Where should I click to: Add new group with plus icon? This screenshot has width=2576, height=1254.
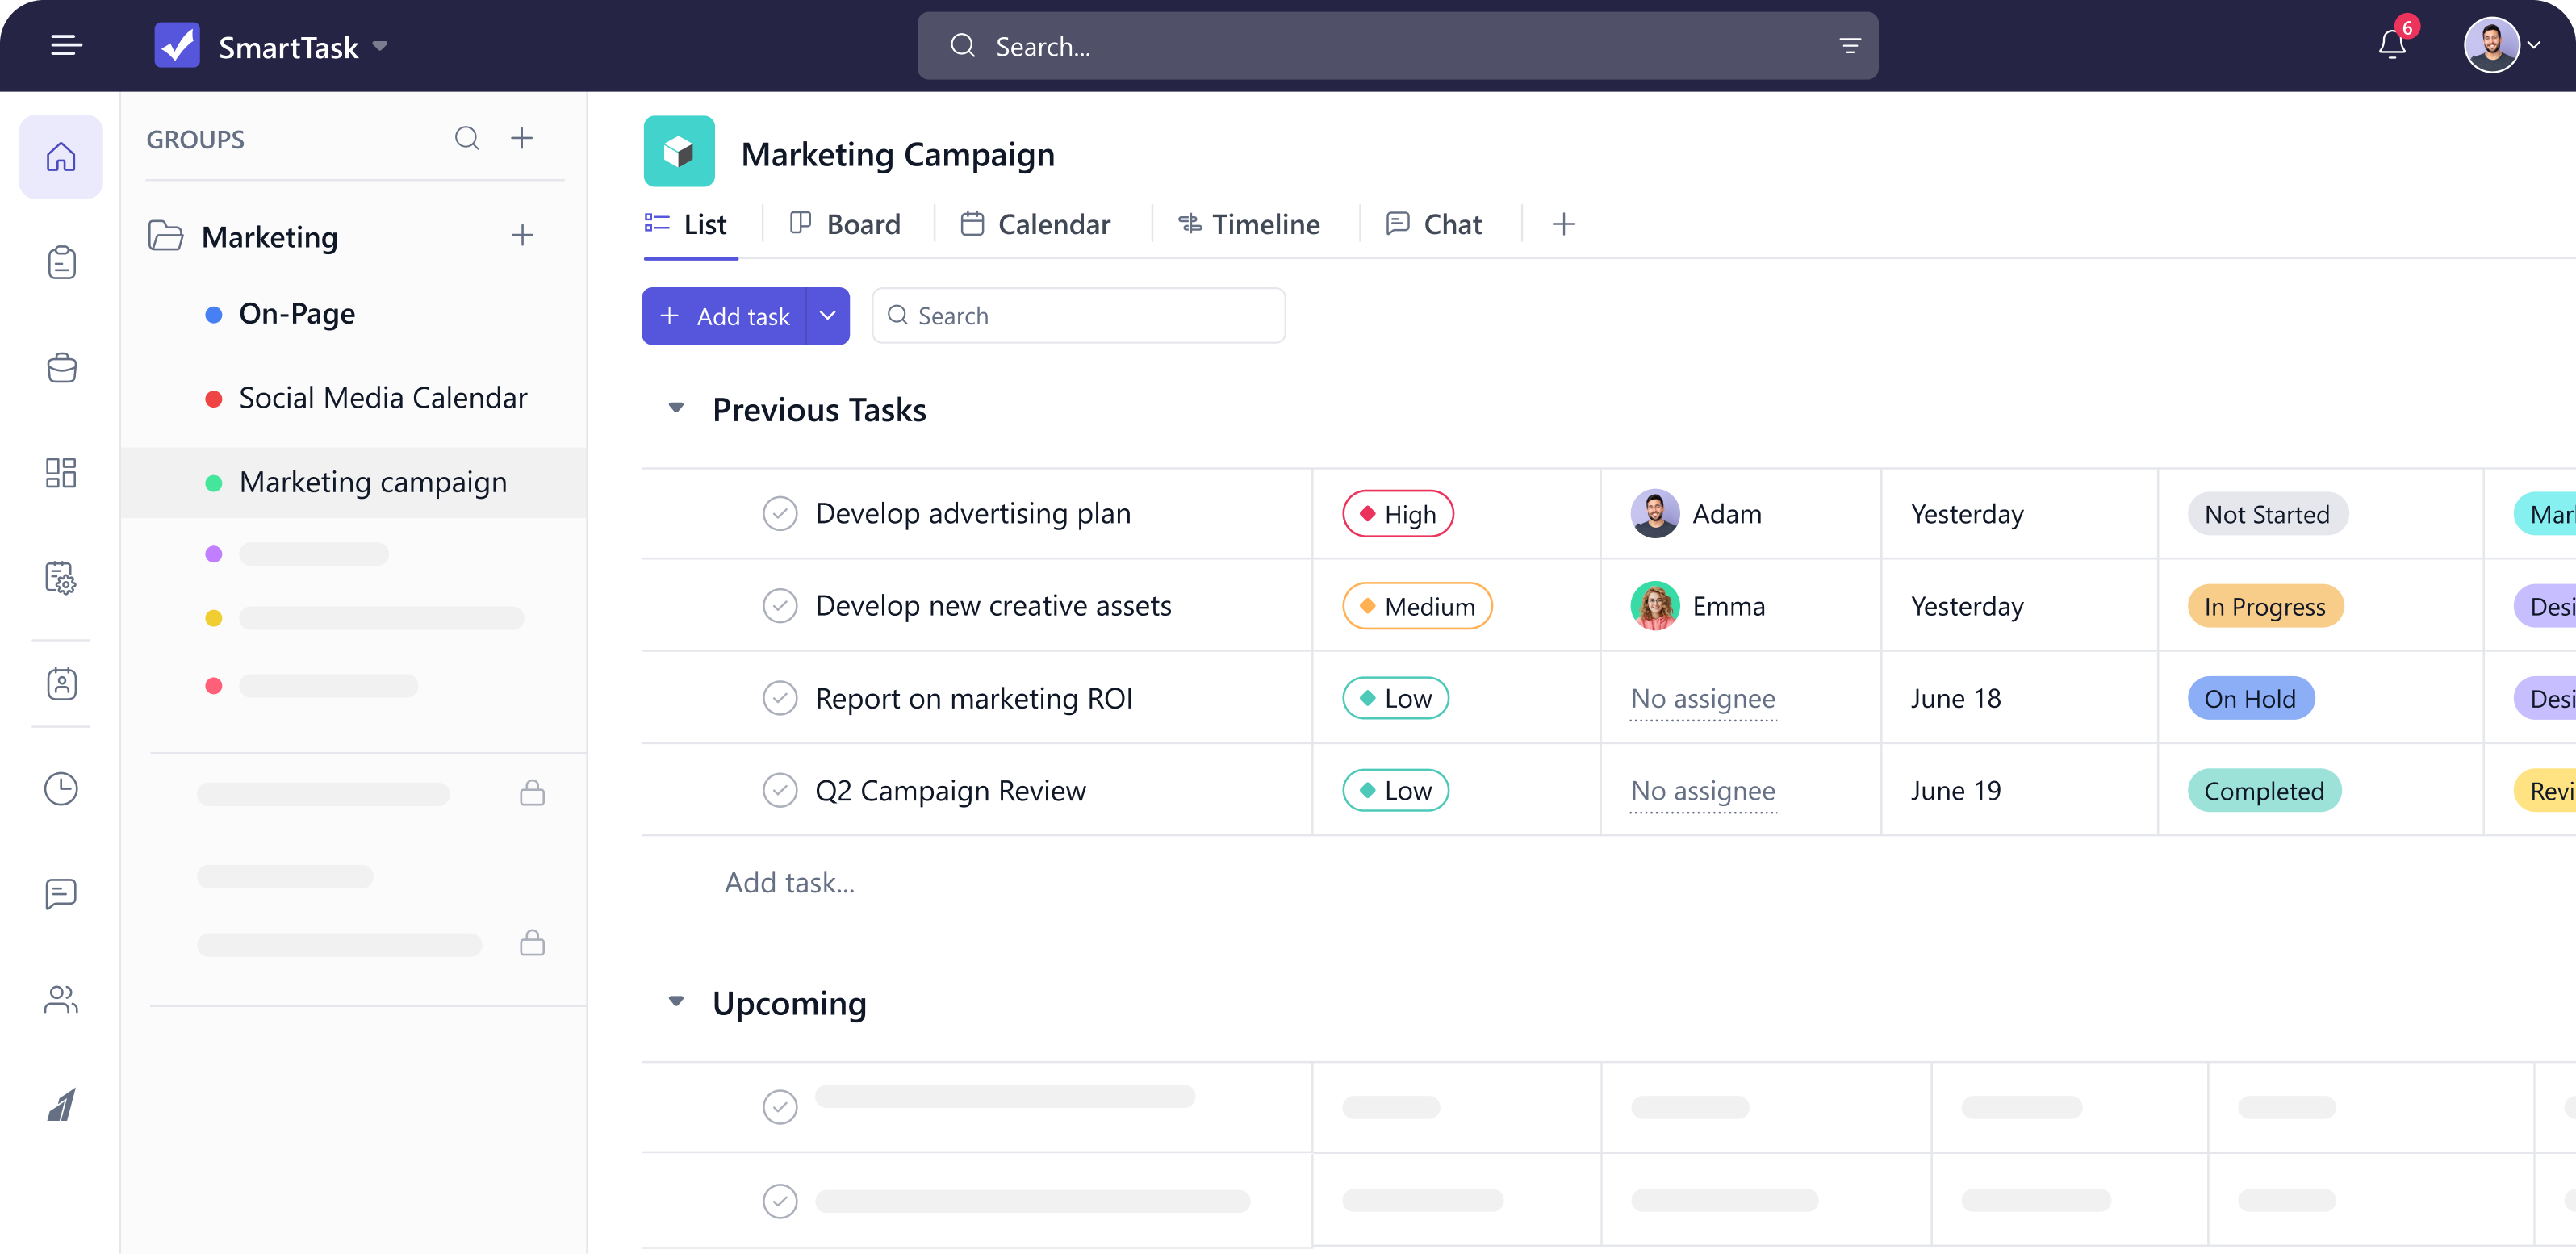click(x=522, y=138)
